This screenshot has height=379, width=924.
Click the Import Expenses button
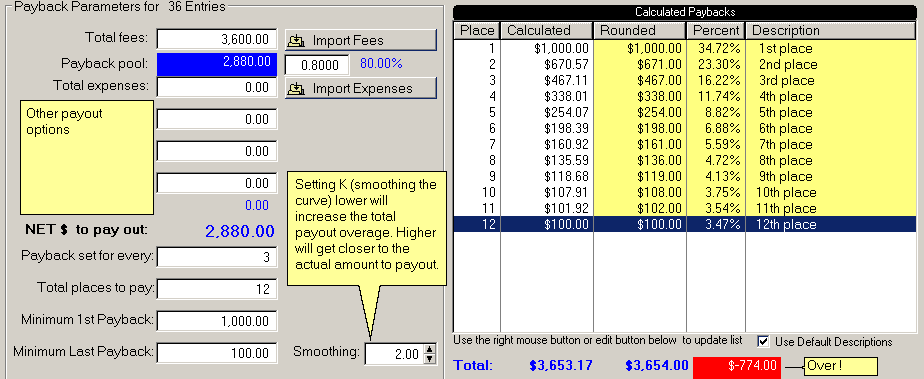[x=361, y=88]
